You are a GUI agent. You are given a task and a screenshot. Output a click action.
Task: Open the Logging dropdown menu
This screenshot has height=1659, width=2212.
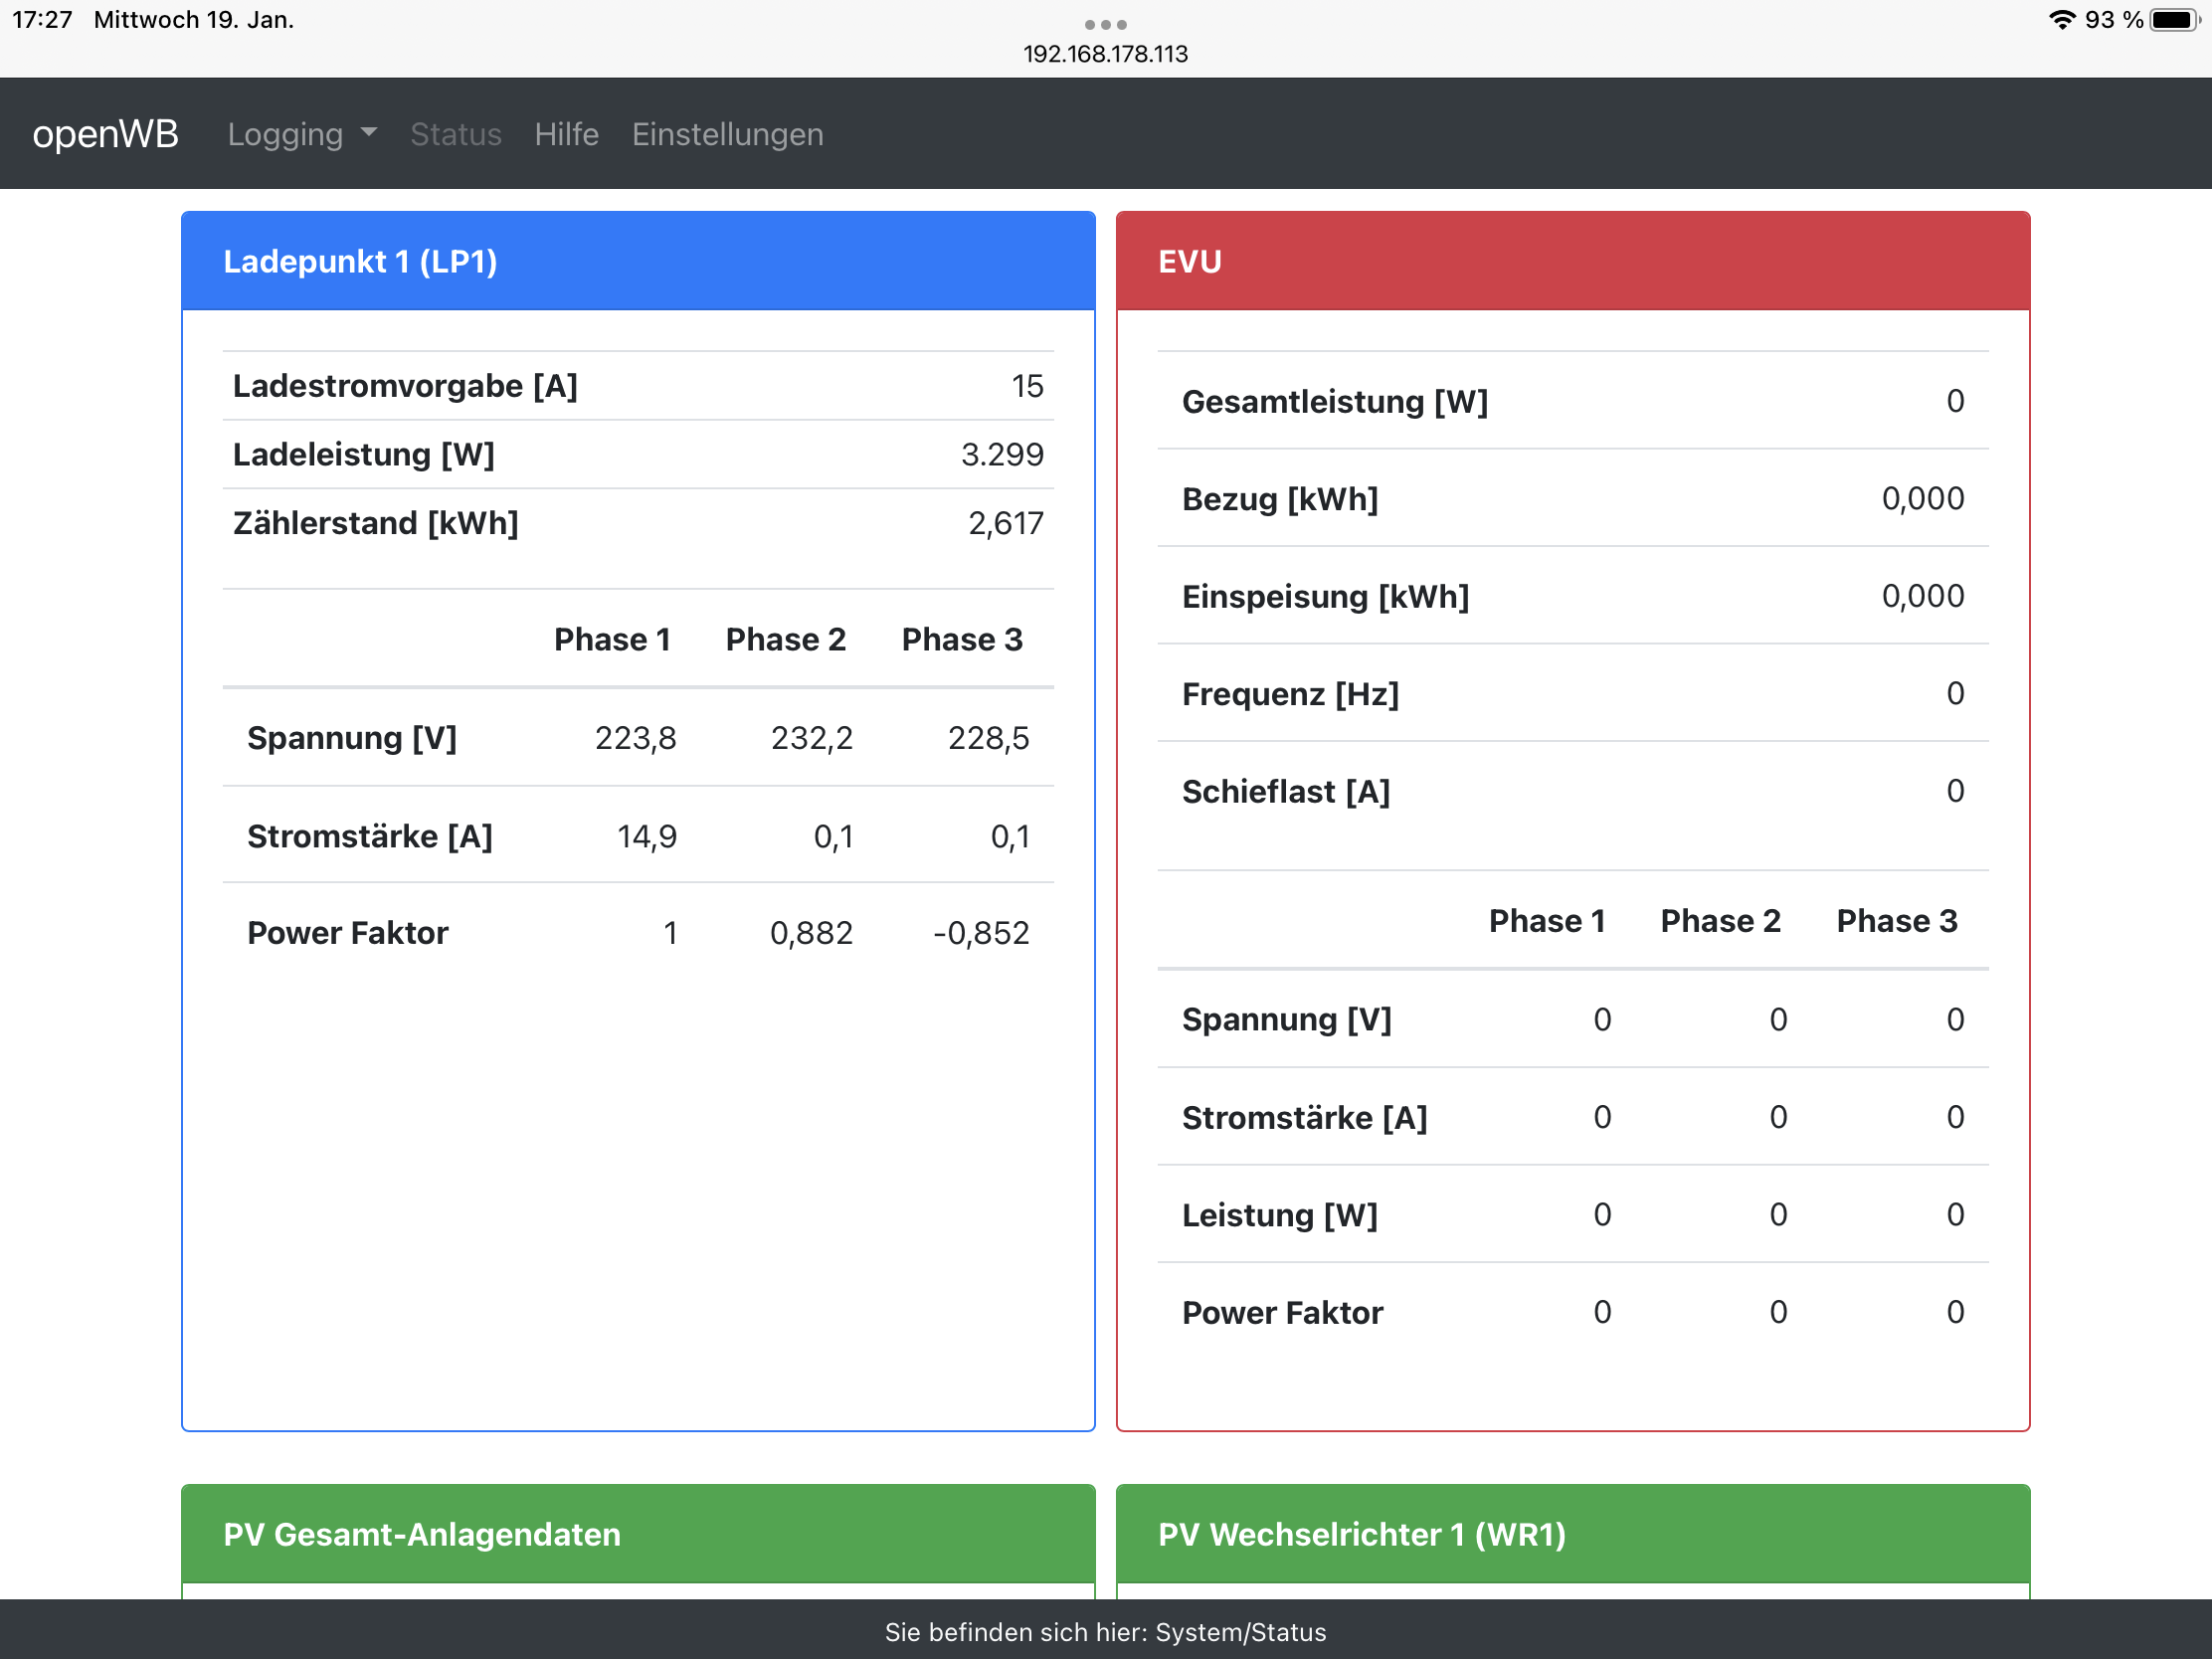click(301, 134)
